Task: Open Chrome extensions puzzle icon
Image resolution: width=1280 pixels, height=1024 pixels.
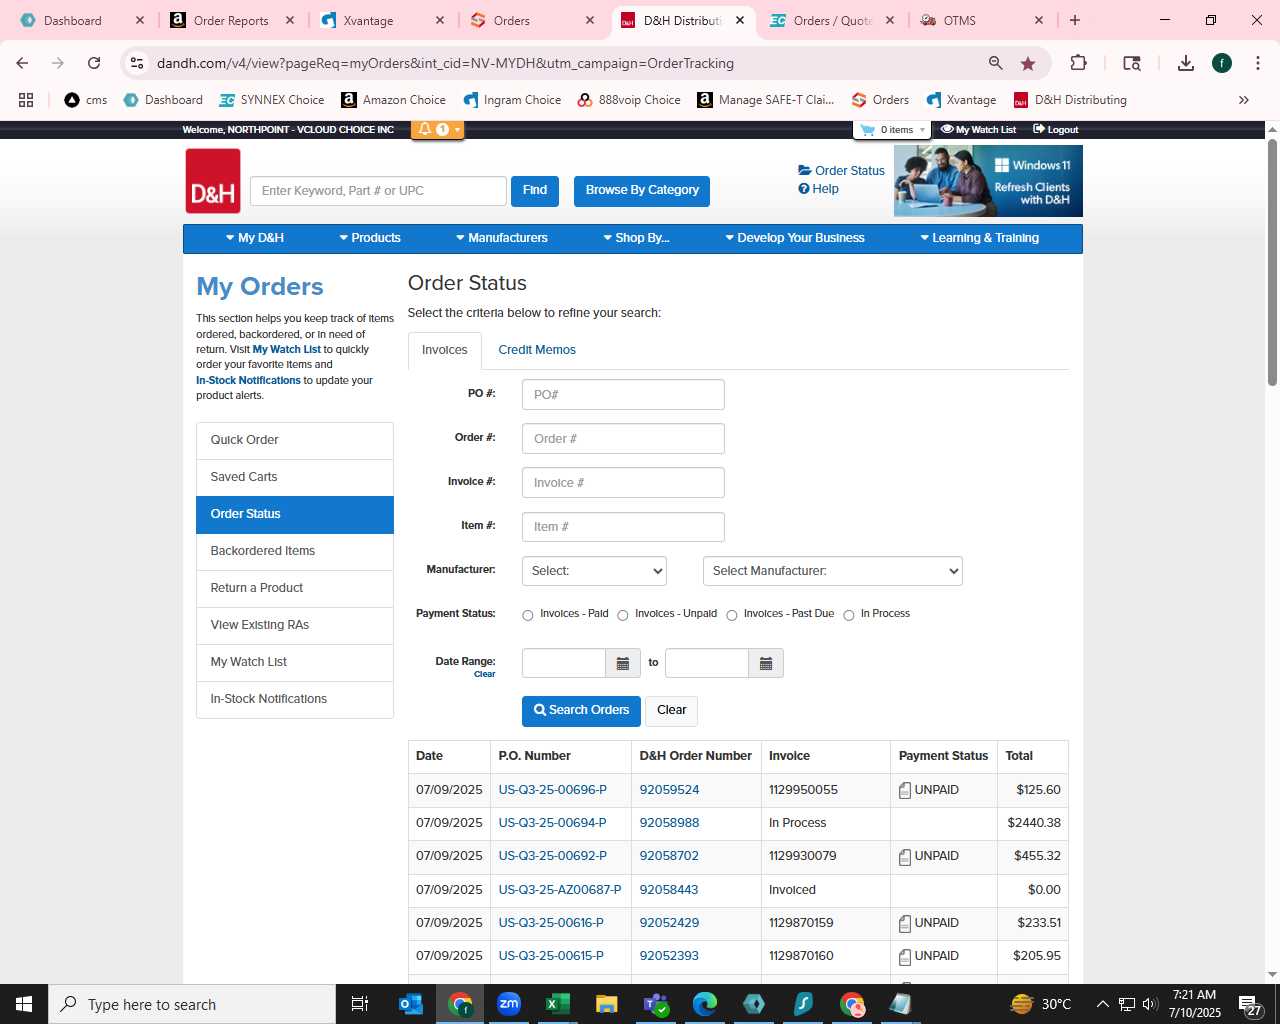Action: click(1078, 63)
